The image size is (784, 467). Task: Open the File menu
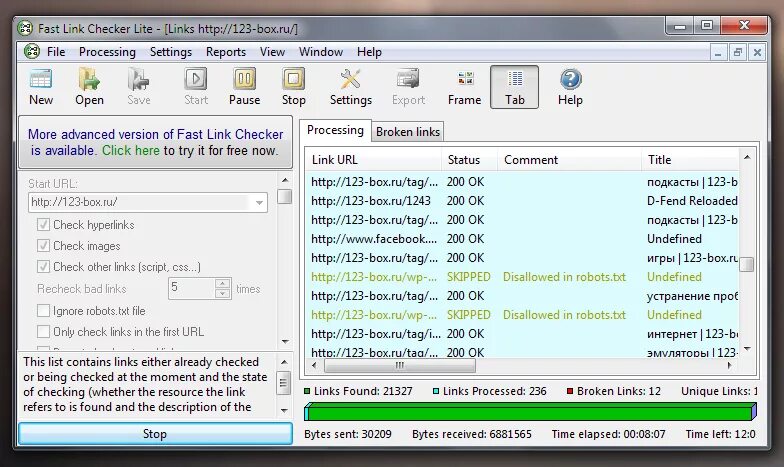56,52
